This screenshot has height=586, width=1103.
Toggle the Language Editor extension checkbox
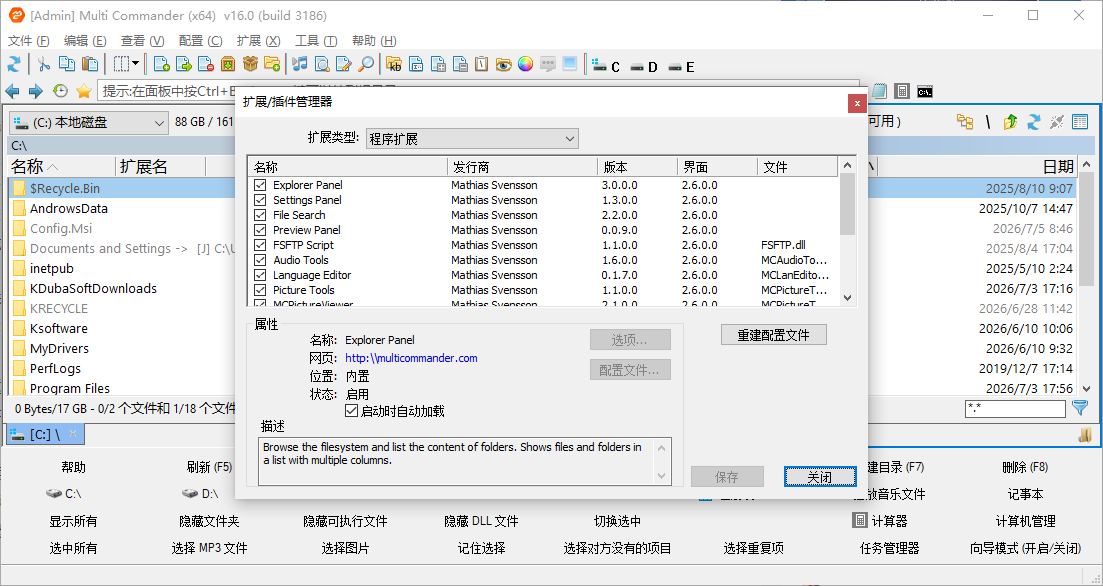coord(260,275)
